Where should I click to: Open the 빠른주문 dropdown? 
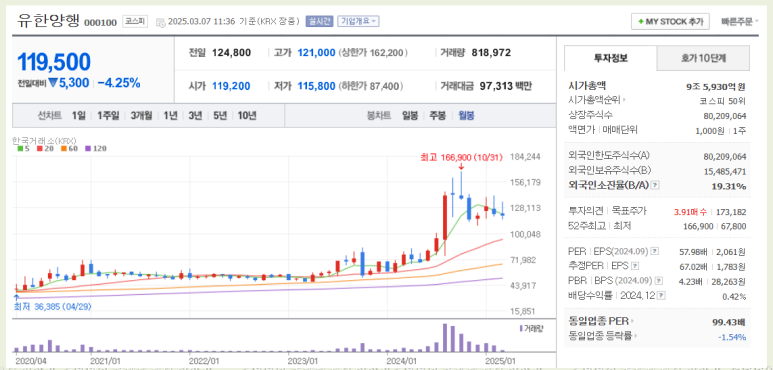(739, 22)
